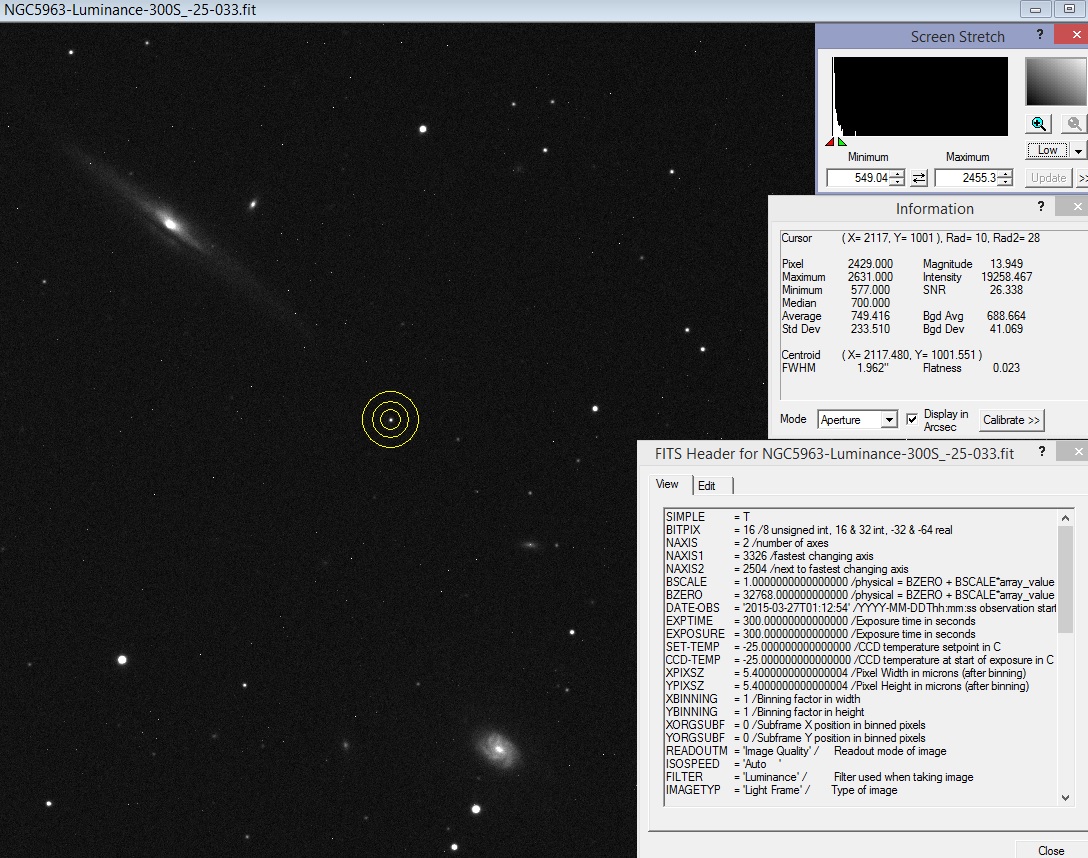The image size is (1088, 858).
Task: Open Information window help
Action: point(1041,206)
